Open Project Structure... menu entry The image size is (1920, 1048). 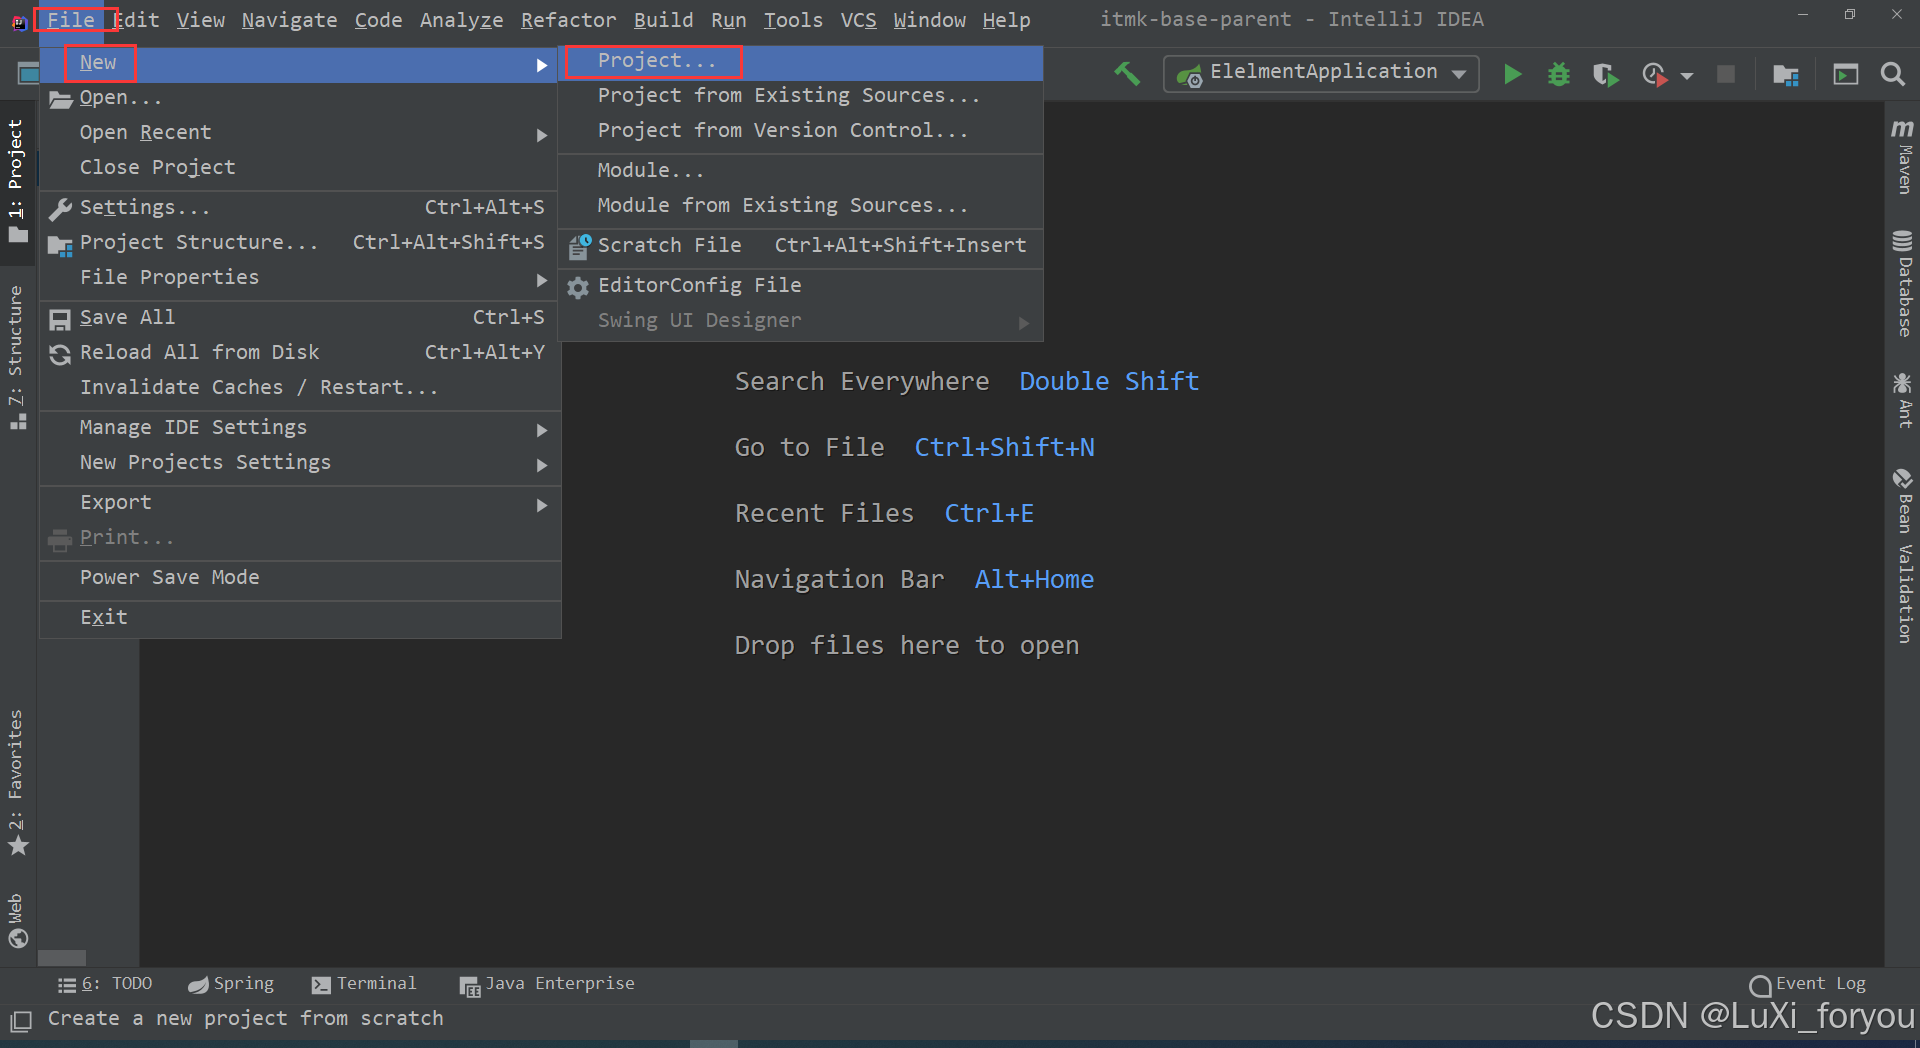click(300, 242)
